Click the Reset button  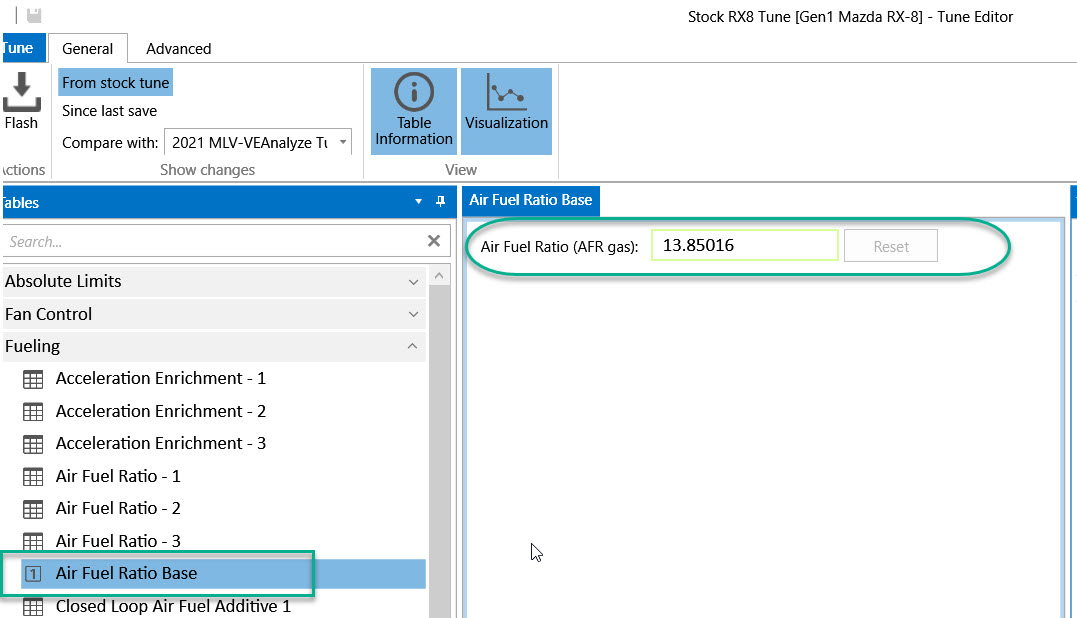[x=890, y=246]
